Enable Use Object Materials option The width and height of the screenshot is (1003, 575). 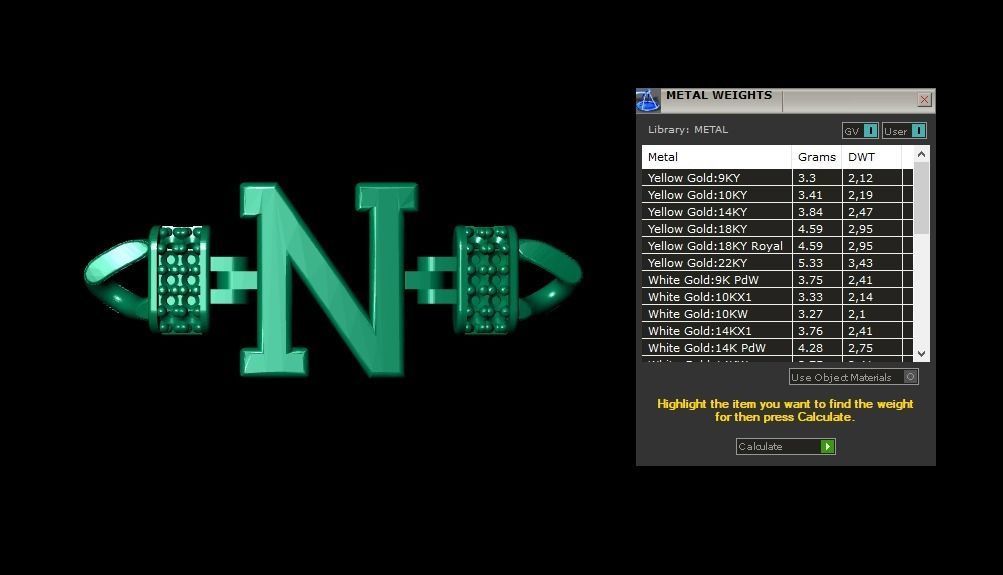pos(853,377)
